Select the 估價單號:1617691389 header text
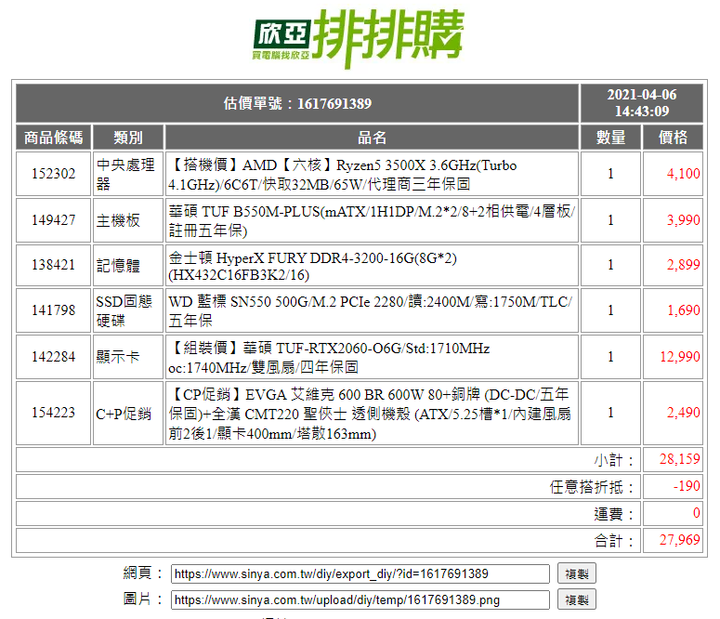This screenshot has width=720, height=619. (x=298, y=103)
